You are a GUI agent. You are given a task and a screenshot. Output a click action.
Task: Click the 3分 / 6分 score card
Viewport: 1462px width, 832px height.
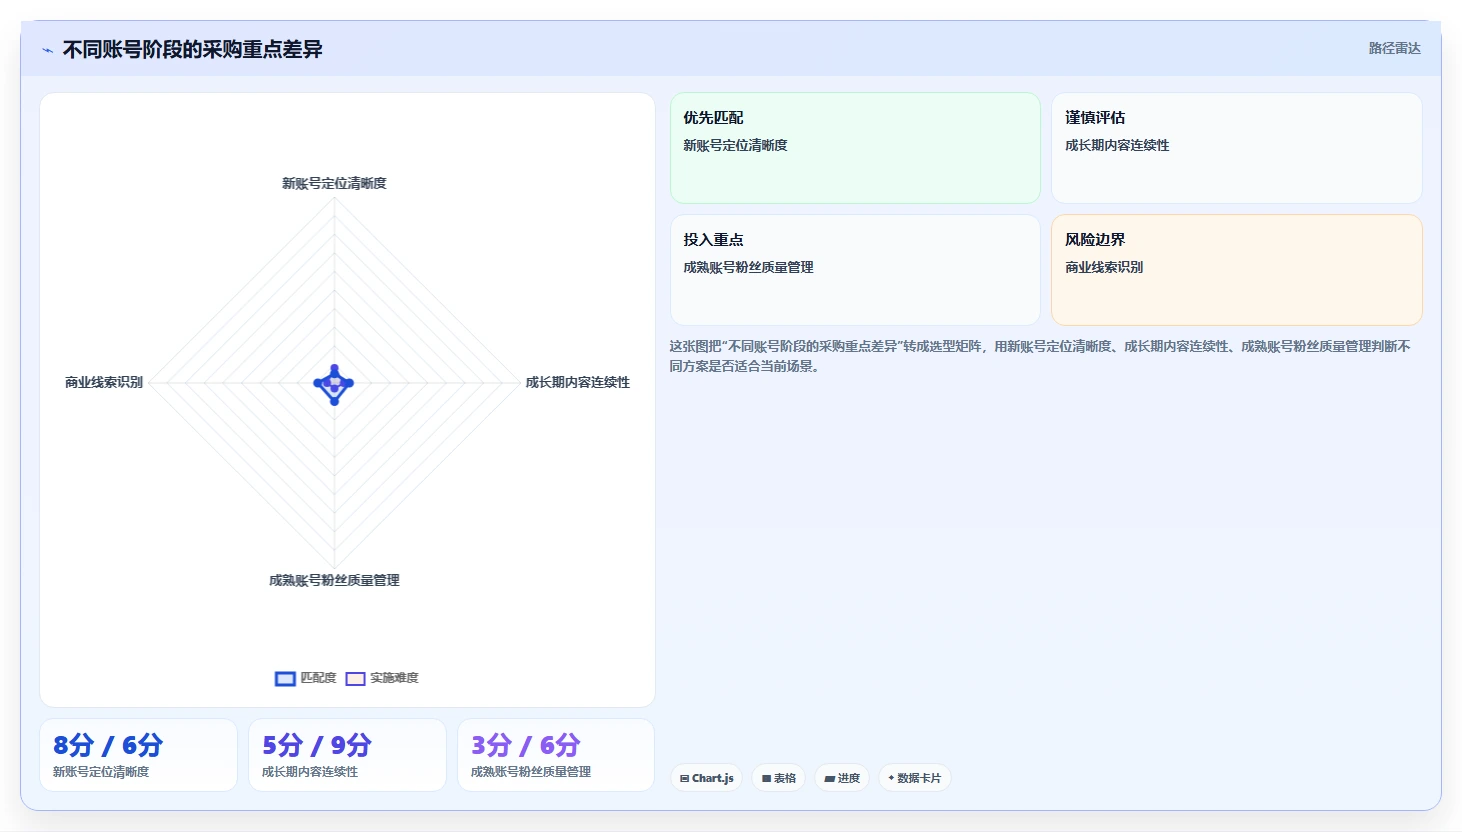pos(556,755)
